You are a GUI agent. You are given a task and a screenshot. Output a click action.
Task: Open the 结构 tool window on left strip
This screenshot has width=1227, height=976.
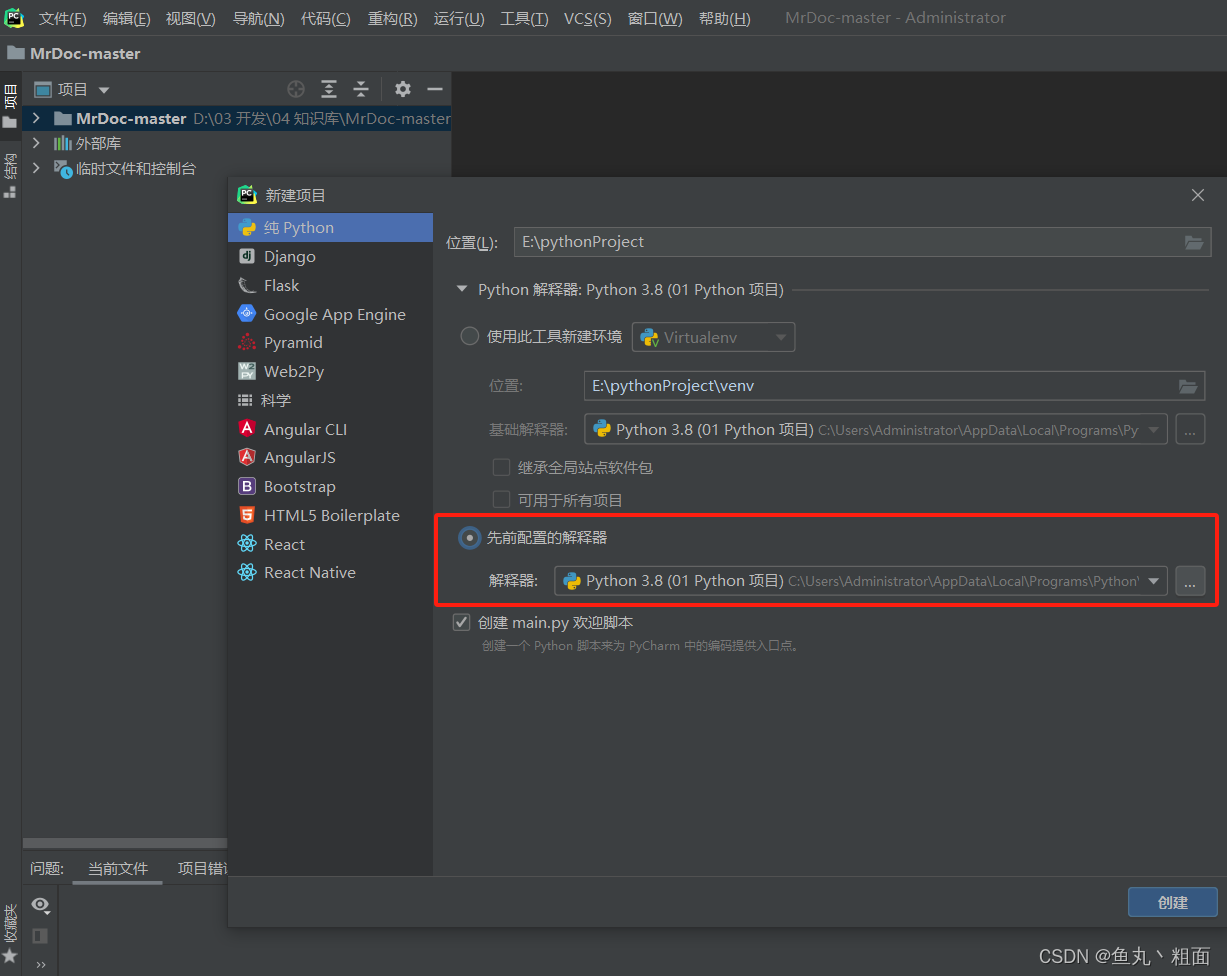coord(10,175)
